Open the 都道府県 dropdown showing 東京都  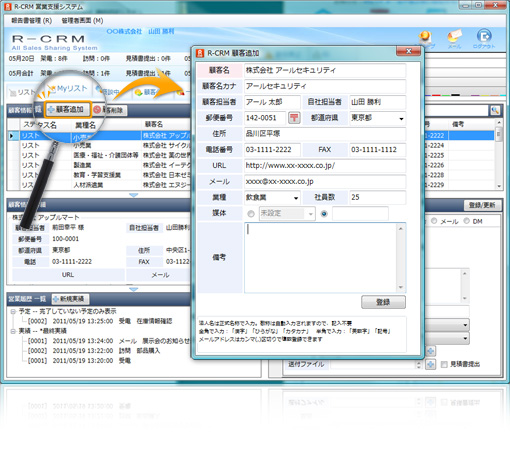[x=377, y=118]
